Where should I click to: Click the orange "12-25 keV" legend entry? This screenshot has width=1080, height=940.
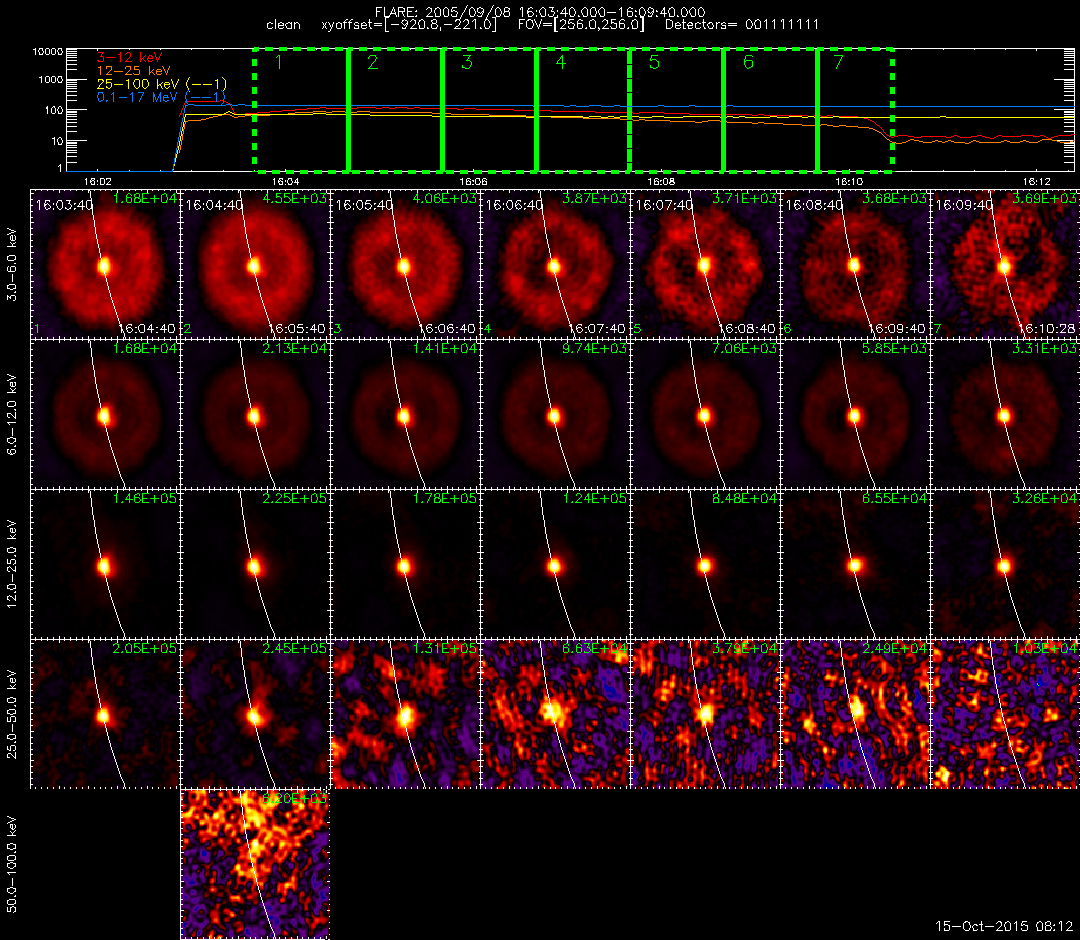133,70
